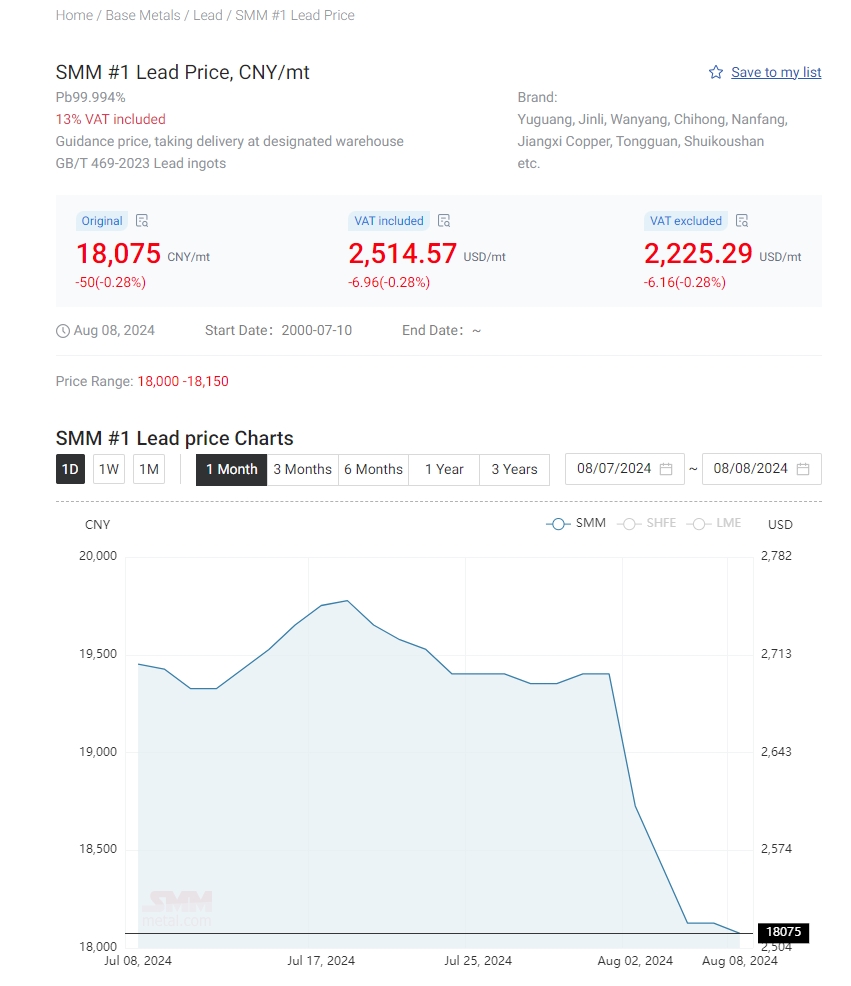Click the 08/07/2024 start date field
The height and width of the screenshot is (986, 851).
point(625,469)
